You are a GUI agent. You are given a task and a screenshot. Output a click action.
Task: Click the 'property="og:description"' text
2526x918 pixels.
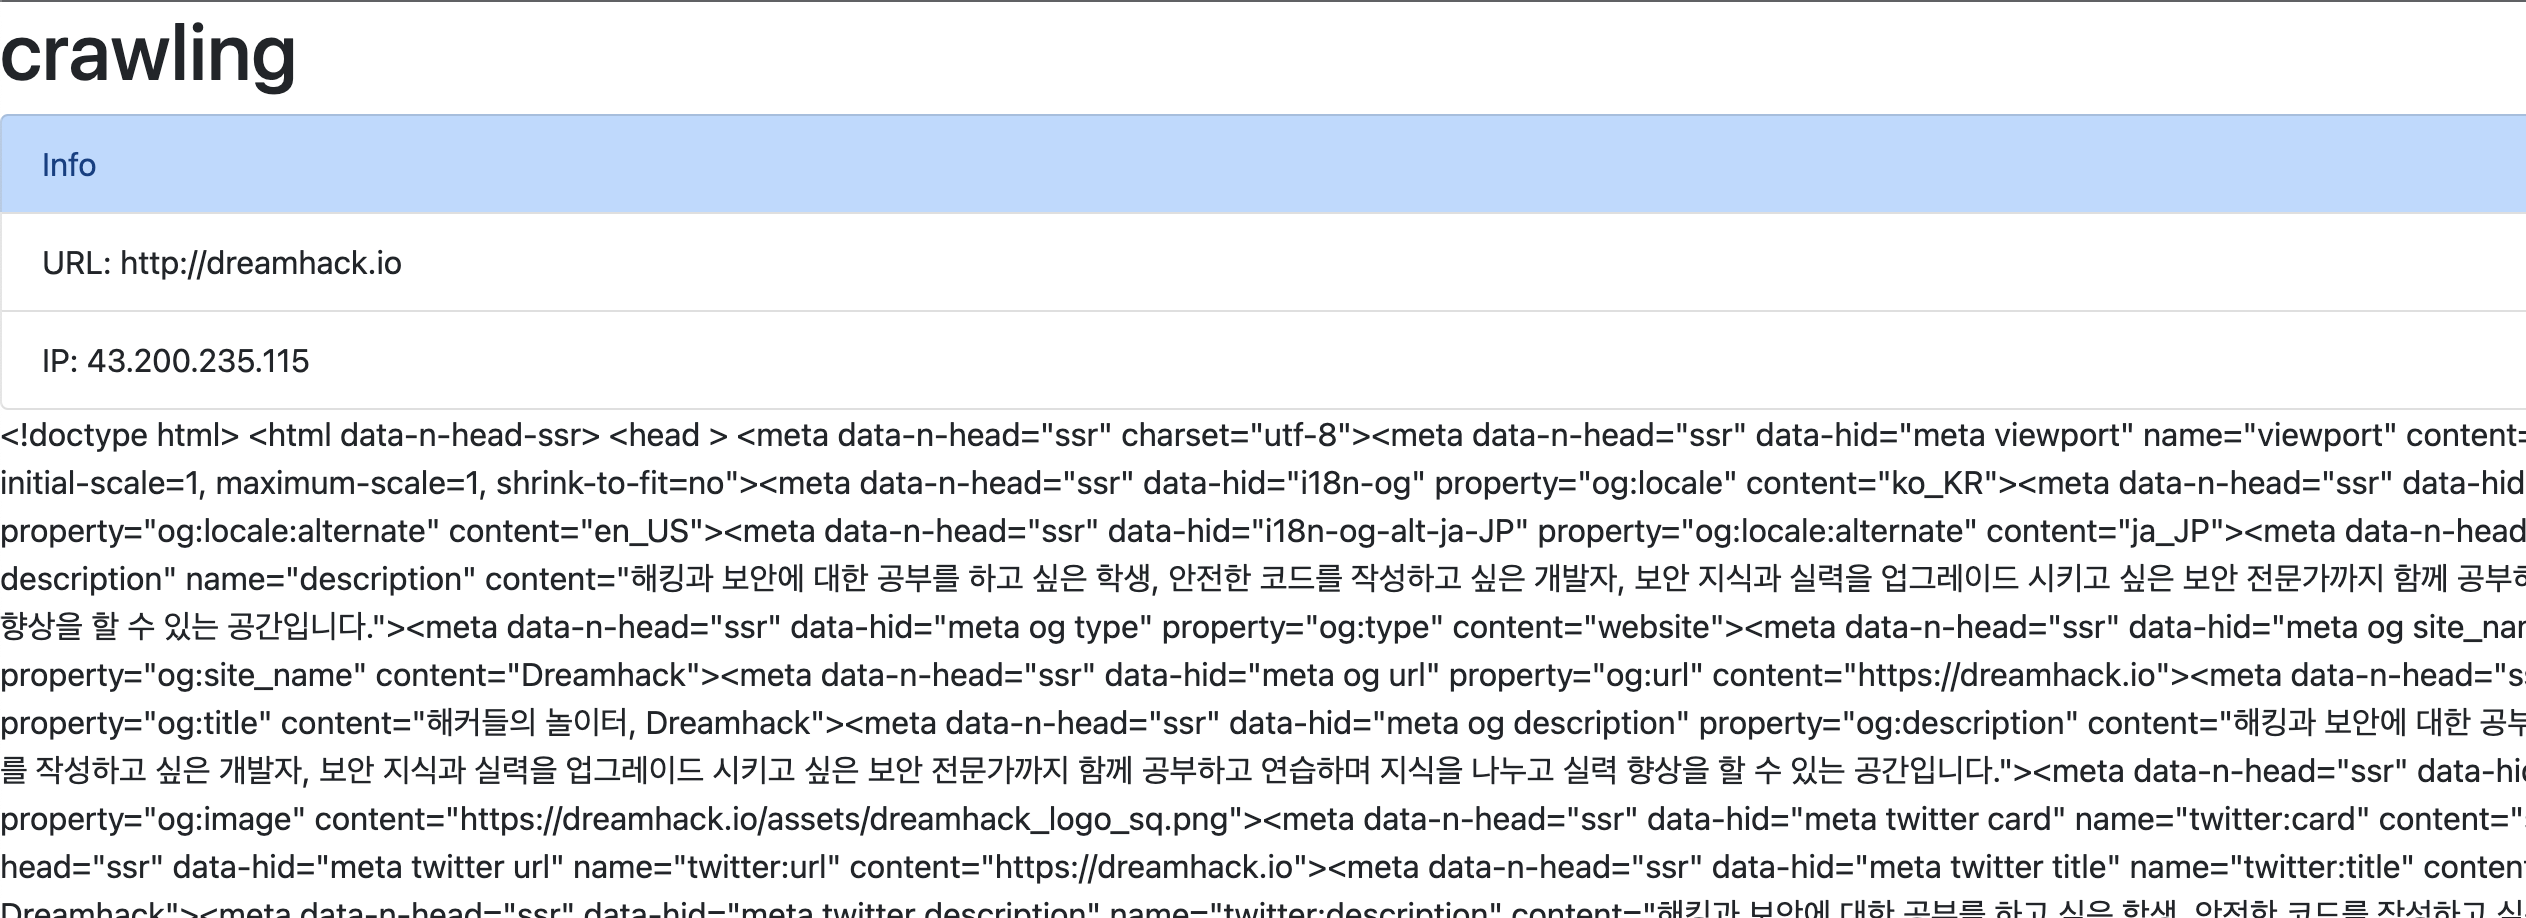tap(1888, 723)
